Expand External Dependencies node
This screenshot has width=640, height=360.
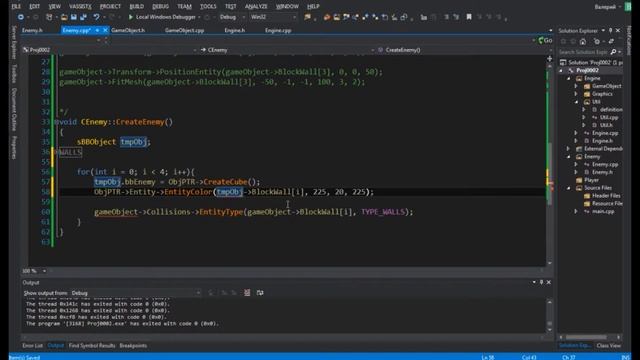[x=569, y=149]
